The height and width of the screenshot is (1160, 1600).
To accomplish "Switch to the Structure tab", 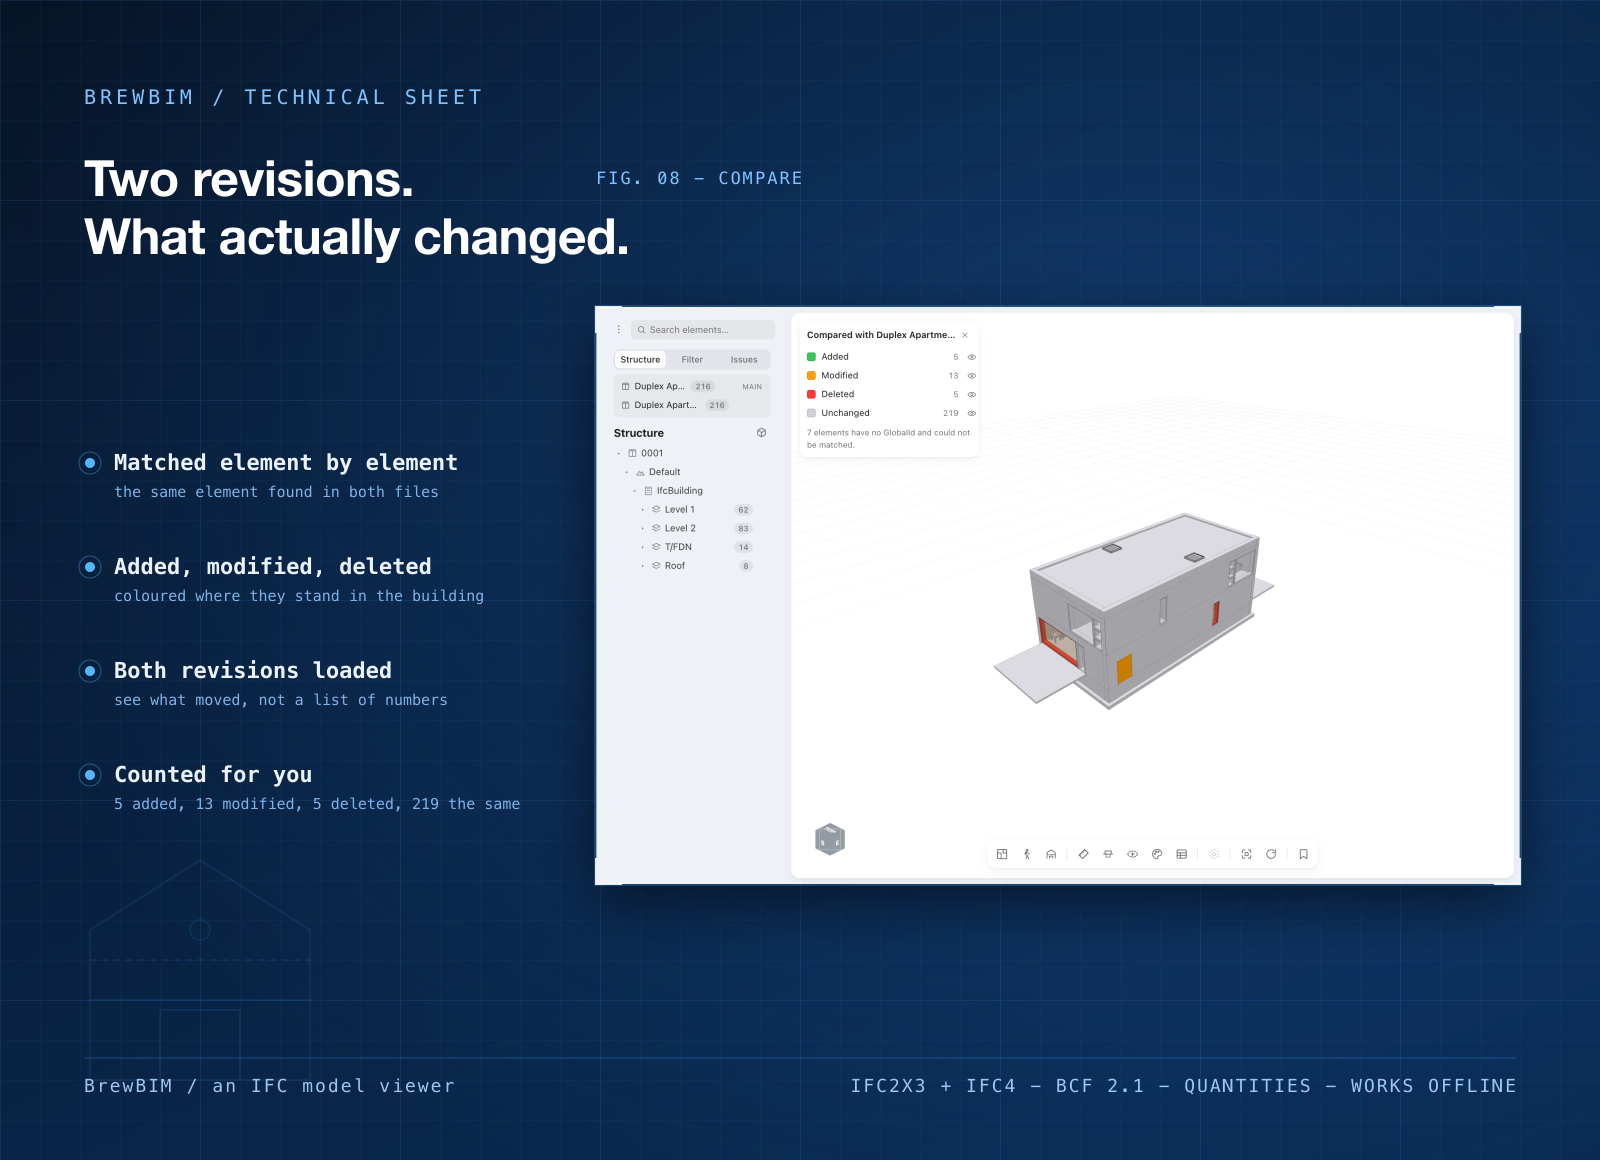I will pyautogui.click(x=640, y=359).
